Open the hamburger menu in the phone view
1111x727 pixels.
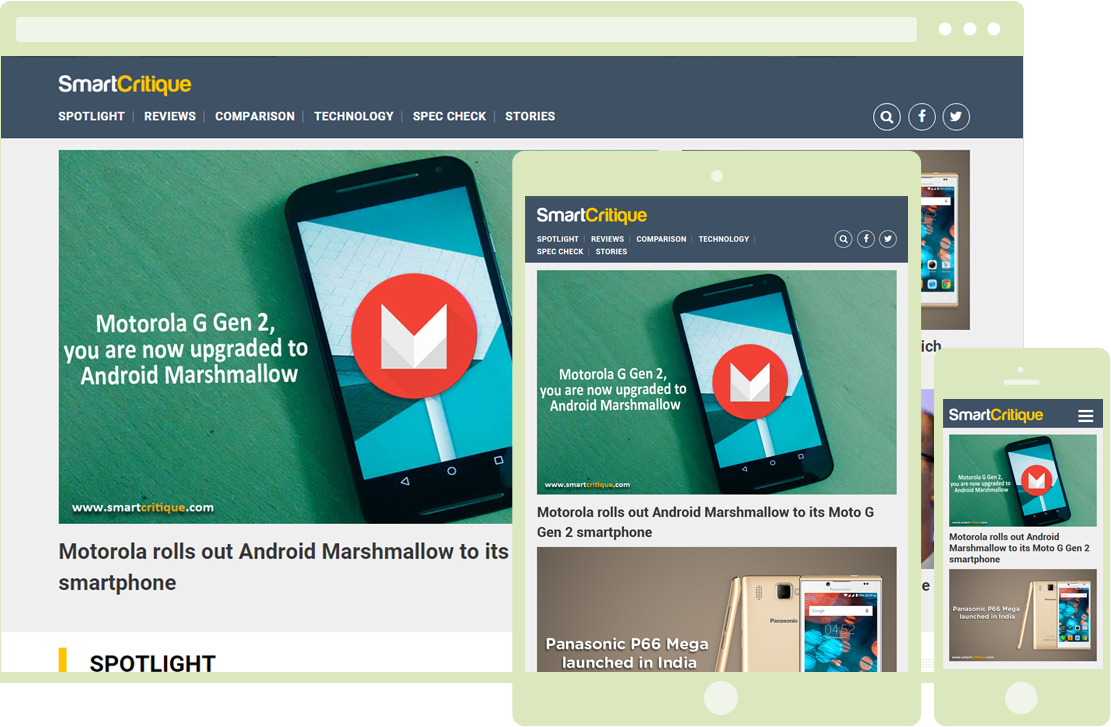(1085, 416)
